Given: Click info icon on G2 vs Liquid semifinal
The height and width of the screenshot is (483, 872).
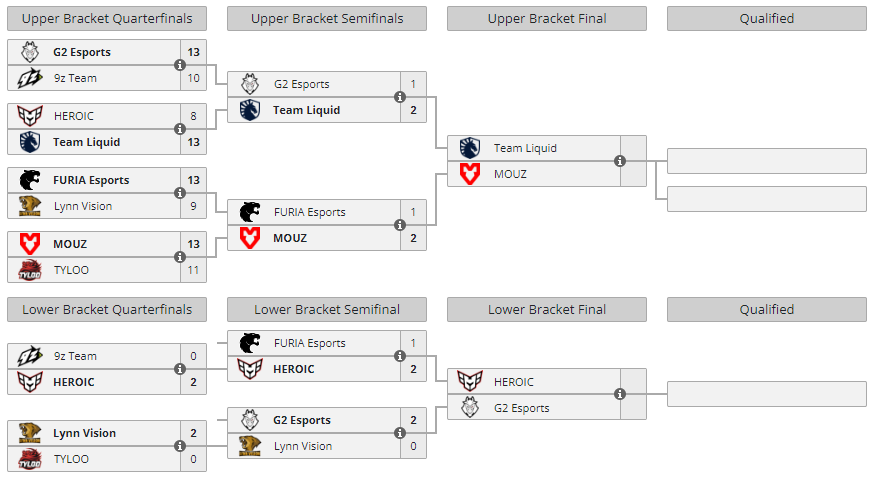Looking at the screenshot, I should 400,97.
